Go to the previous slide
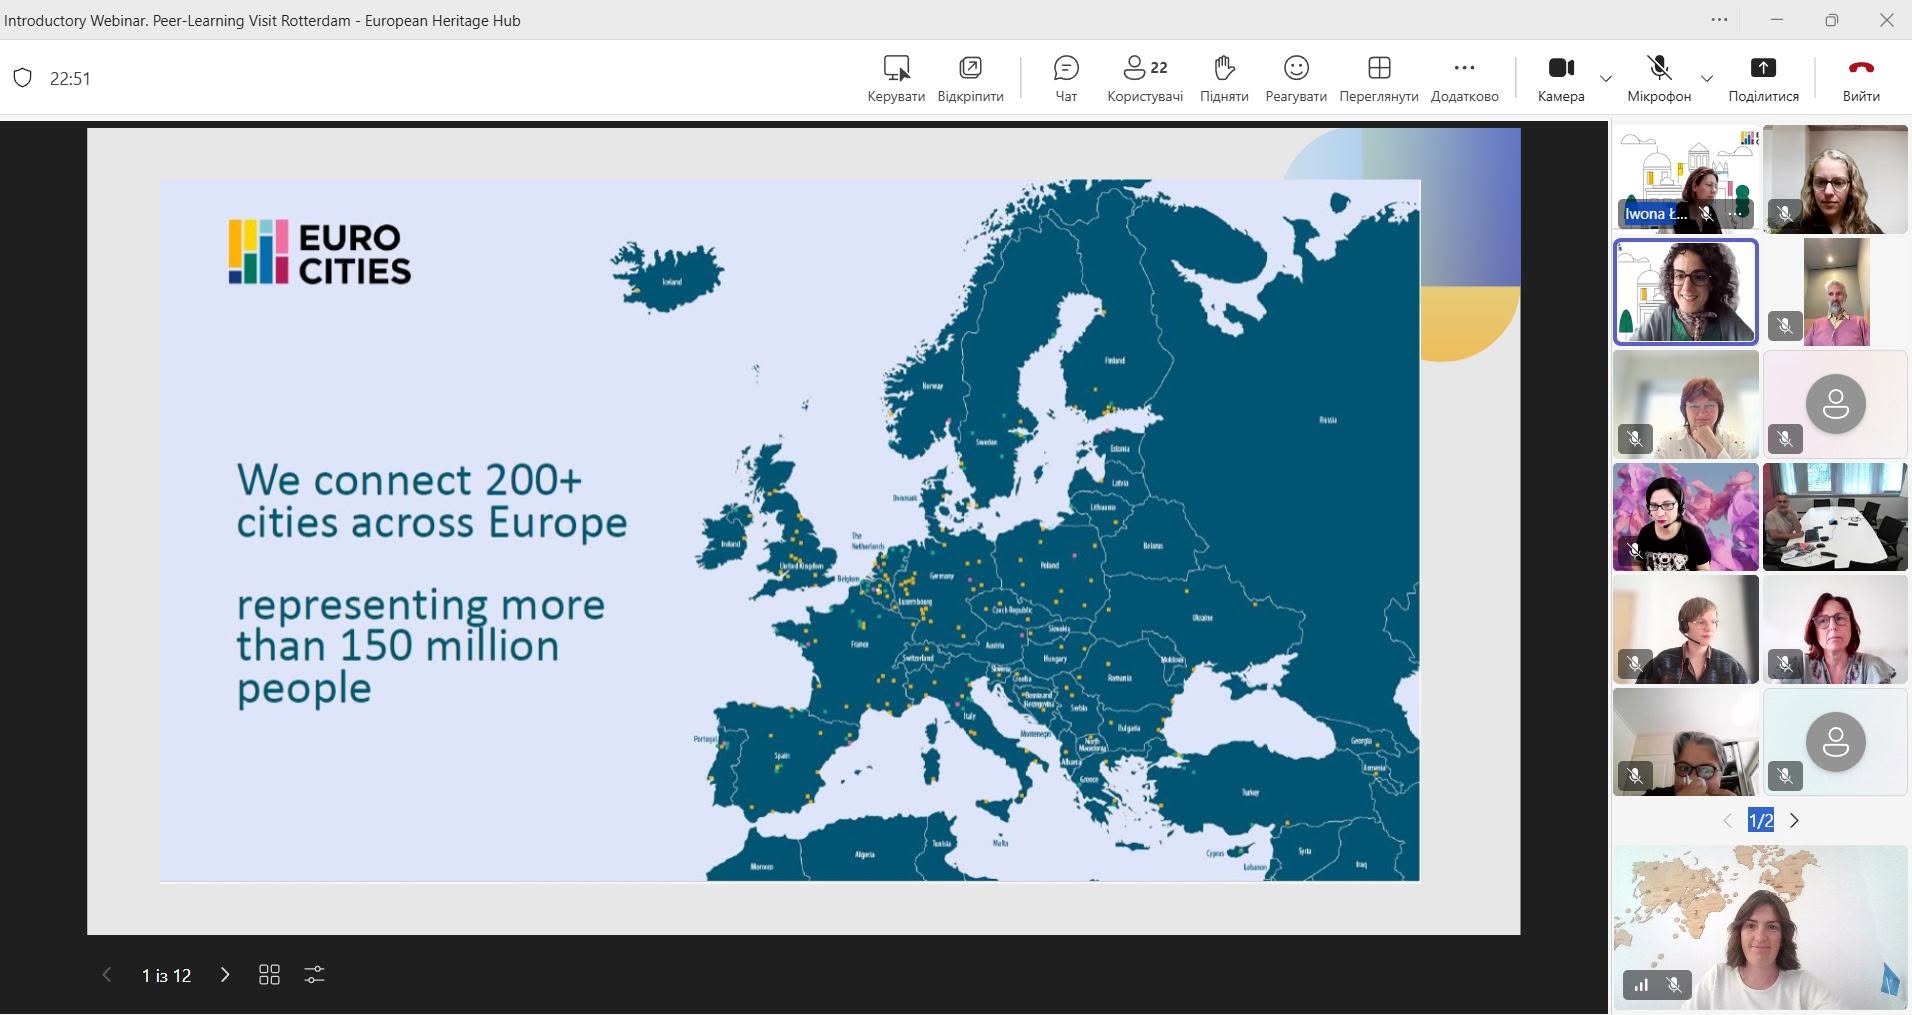The image size is (1912, 1015). click(x=107, y=975)
